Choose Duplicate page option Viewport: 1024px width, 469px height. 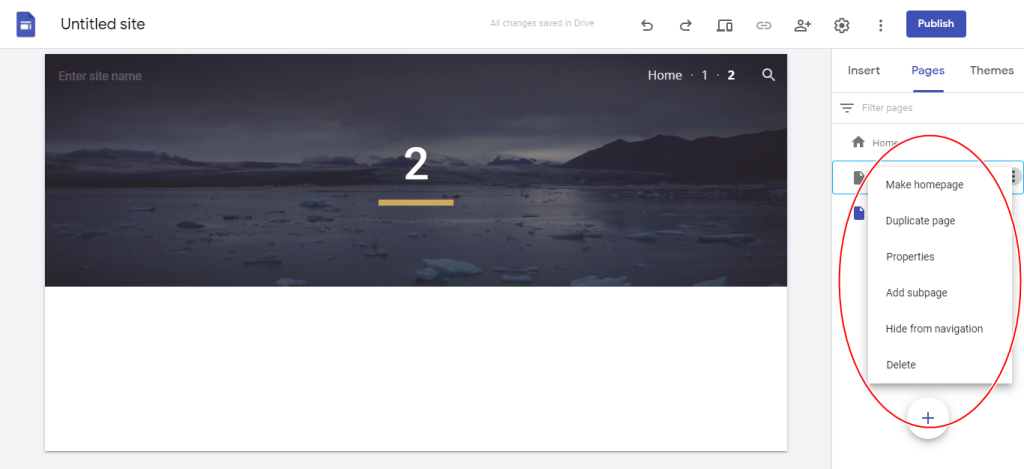920,221
